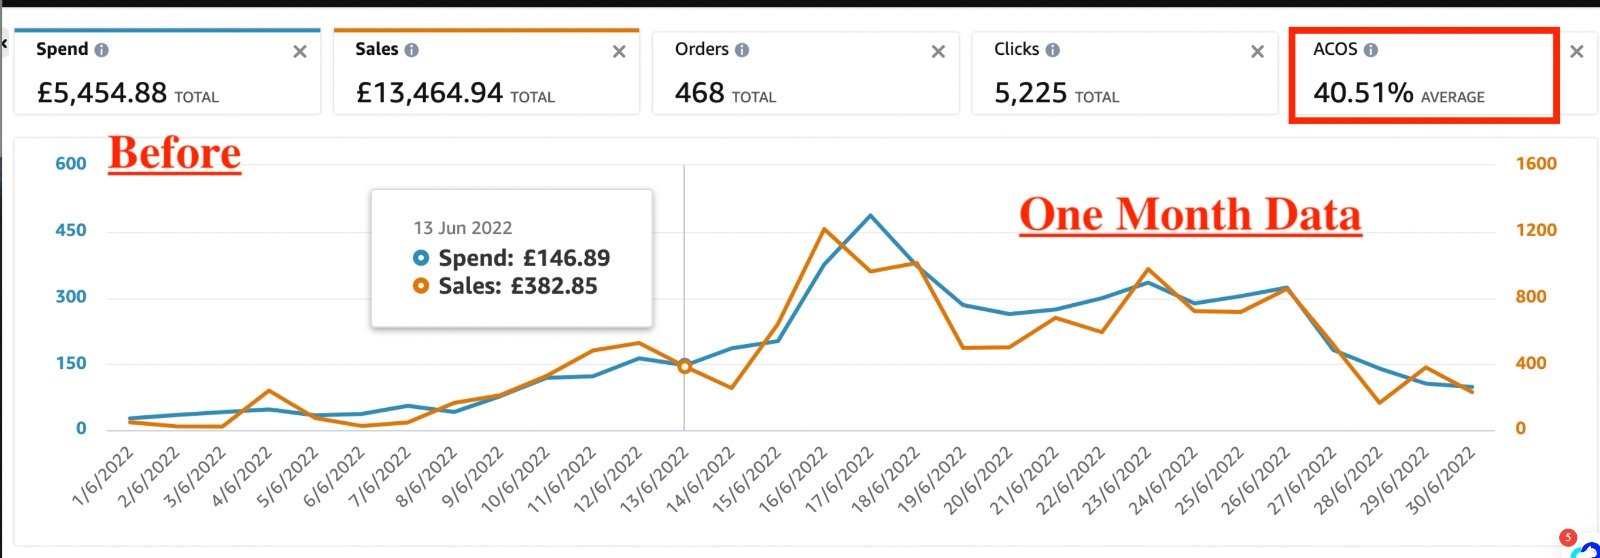Image resolution: width=1600 pixels, height=558 pixels.
Task: Click the Clicks metric info icon
Action: (x=1053, y=50)
